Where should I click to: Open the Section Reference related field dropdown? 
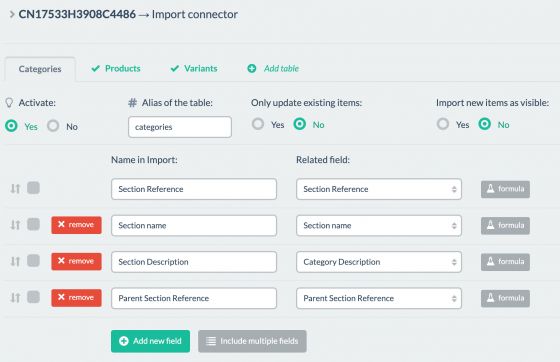click(x=379, y=189)
